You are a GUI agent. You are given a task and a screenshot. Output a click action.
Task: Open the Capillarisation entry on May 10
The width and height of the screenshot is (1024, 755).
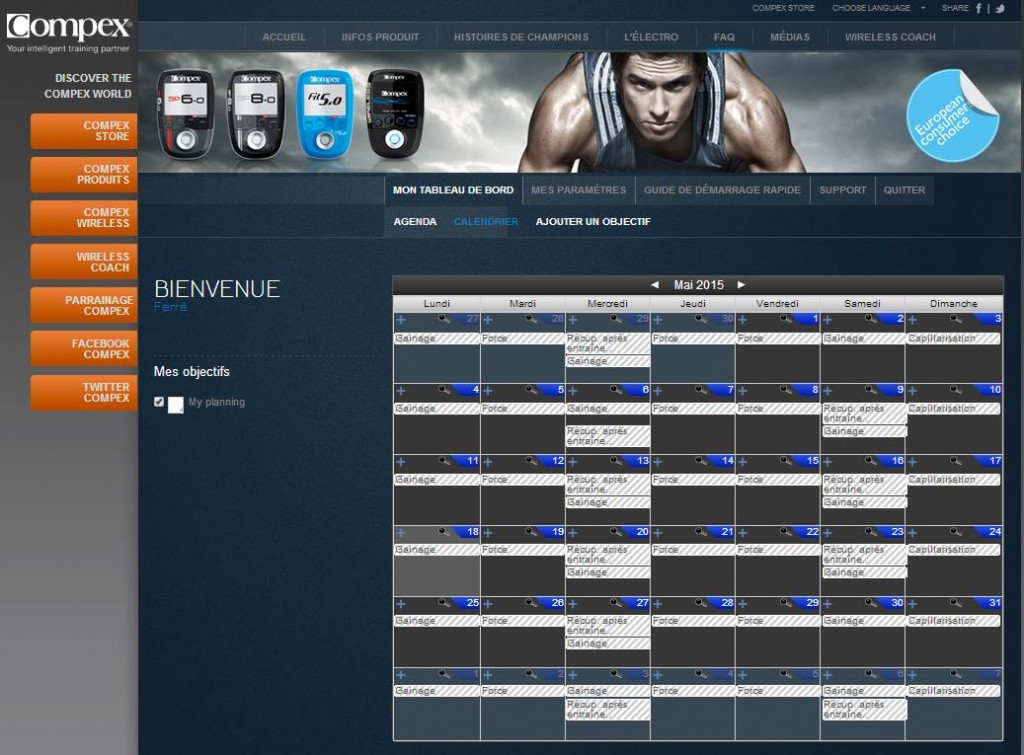tap(953, 409)
